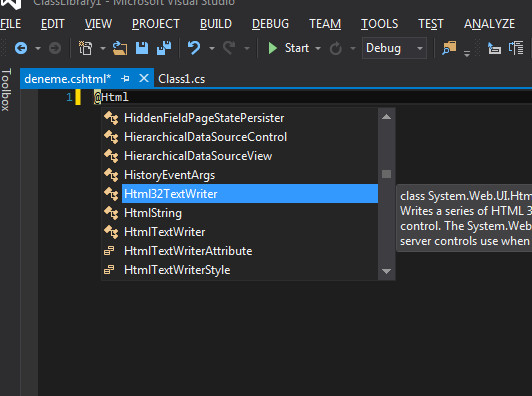Open the Toolbox side panel
The image size is (532, 396).
coord(6,90)
